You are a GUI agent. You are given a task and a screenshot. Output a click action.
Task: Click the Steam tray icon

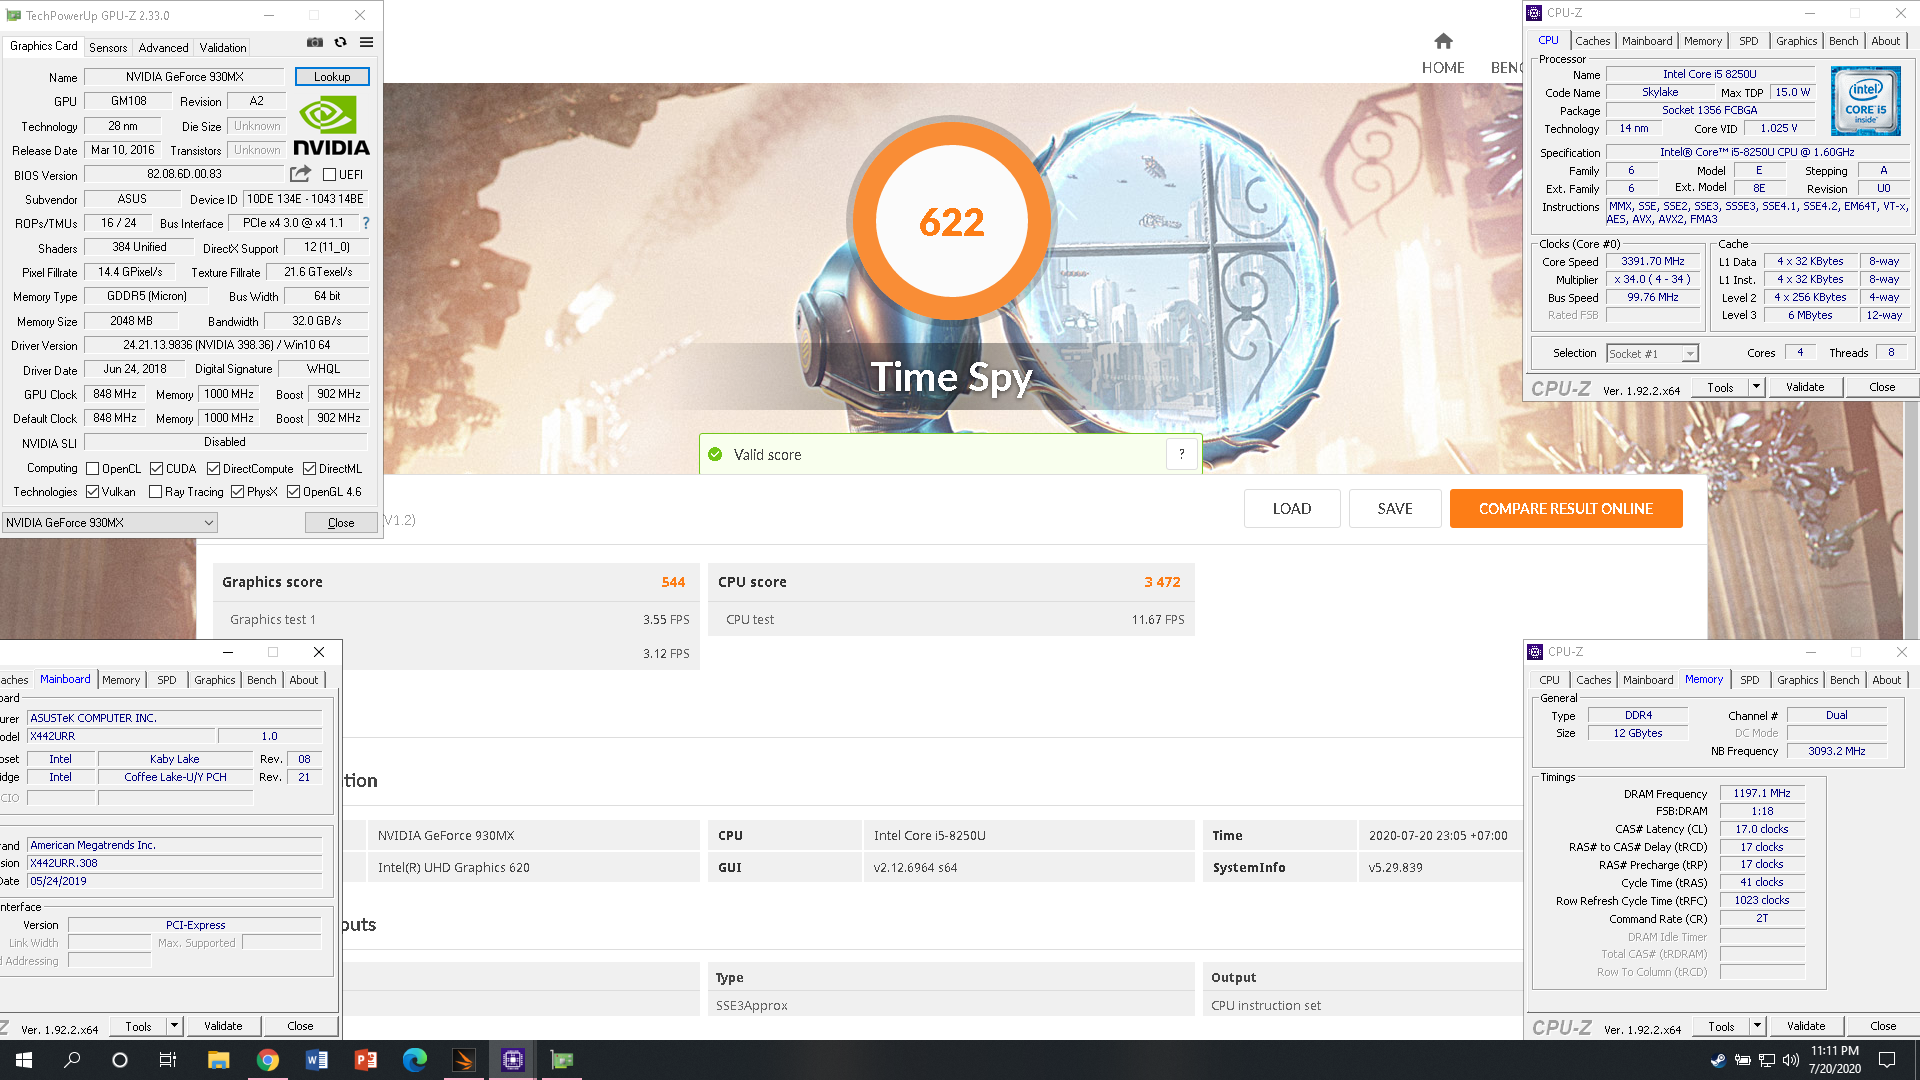(1718, 1060)
